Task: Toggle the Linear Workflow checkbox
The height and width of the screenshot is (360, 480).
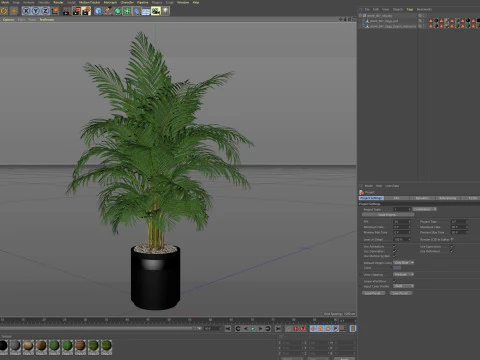Action: (395, 281)
